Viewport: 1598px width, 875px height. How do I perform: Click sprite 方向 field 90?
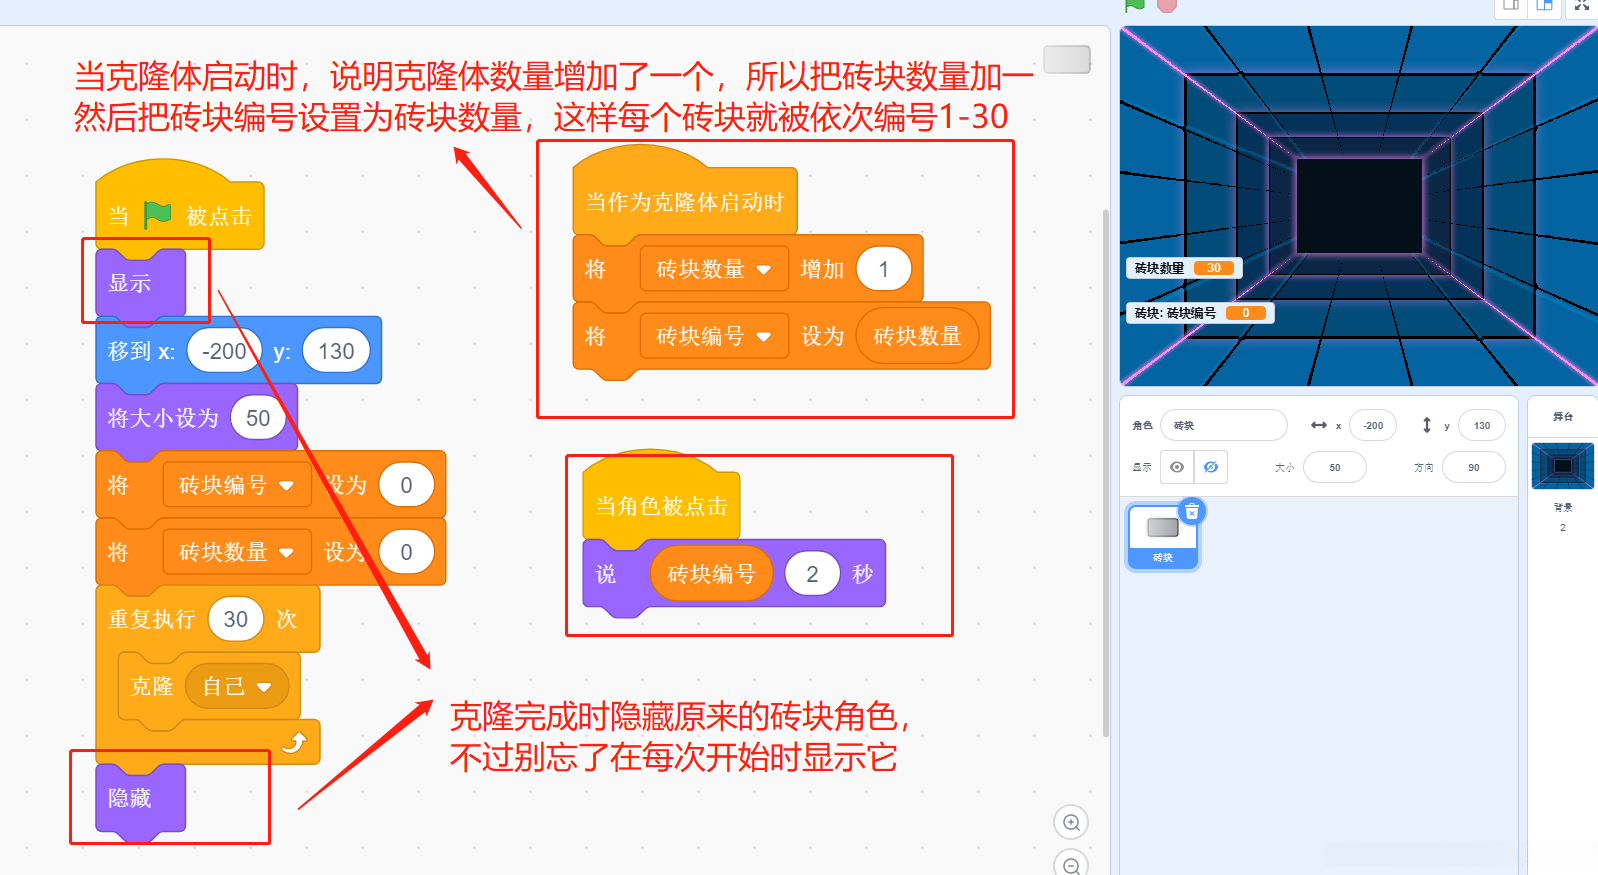(1473, 467)
